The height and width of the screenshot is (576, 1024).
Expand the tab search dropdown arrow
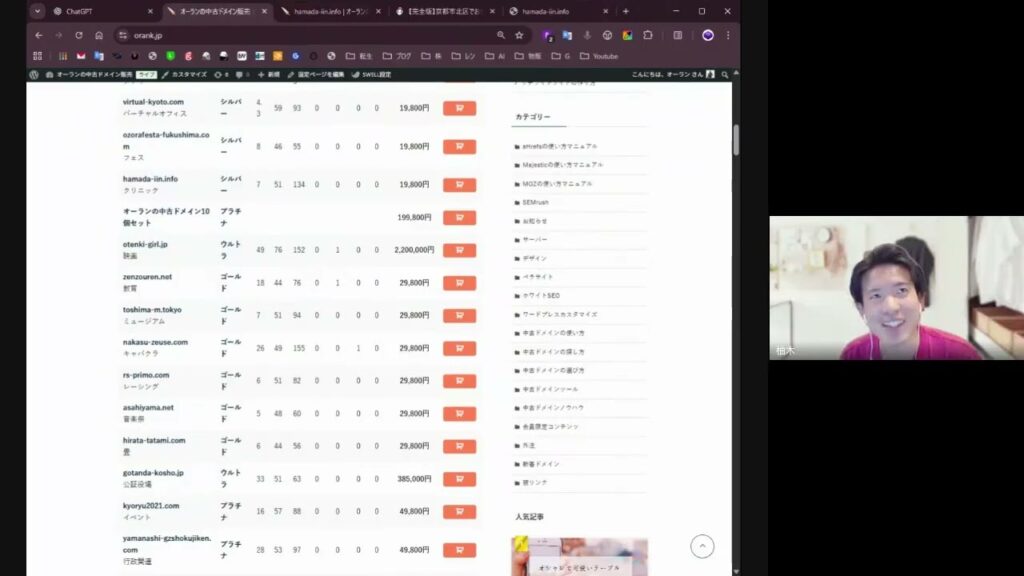pyautogui.click(x=38, y=11)
